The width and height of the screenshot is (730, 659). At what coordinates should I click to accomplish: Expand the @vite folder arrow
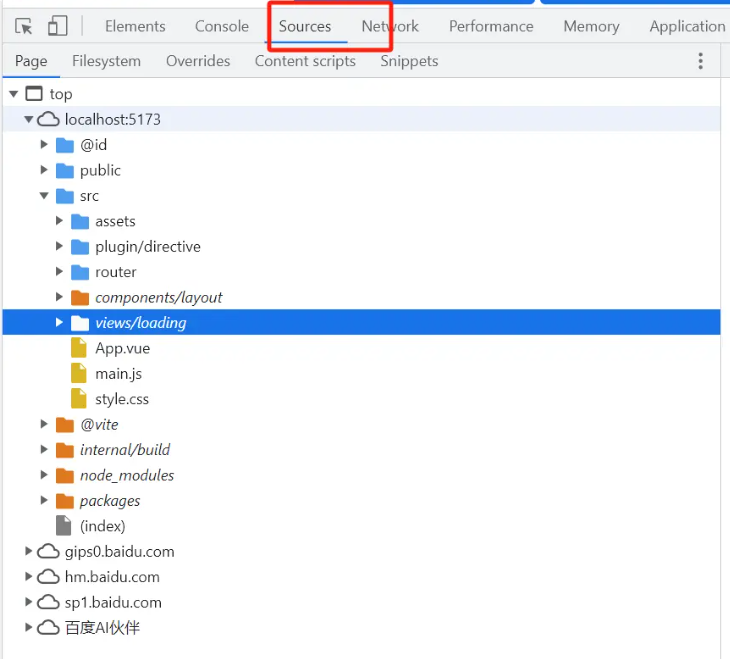click(44, 424)
